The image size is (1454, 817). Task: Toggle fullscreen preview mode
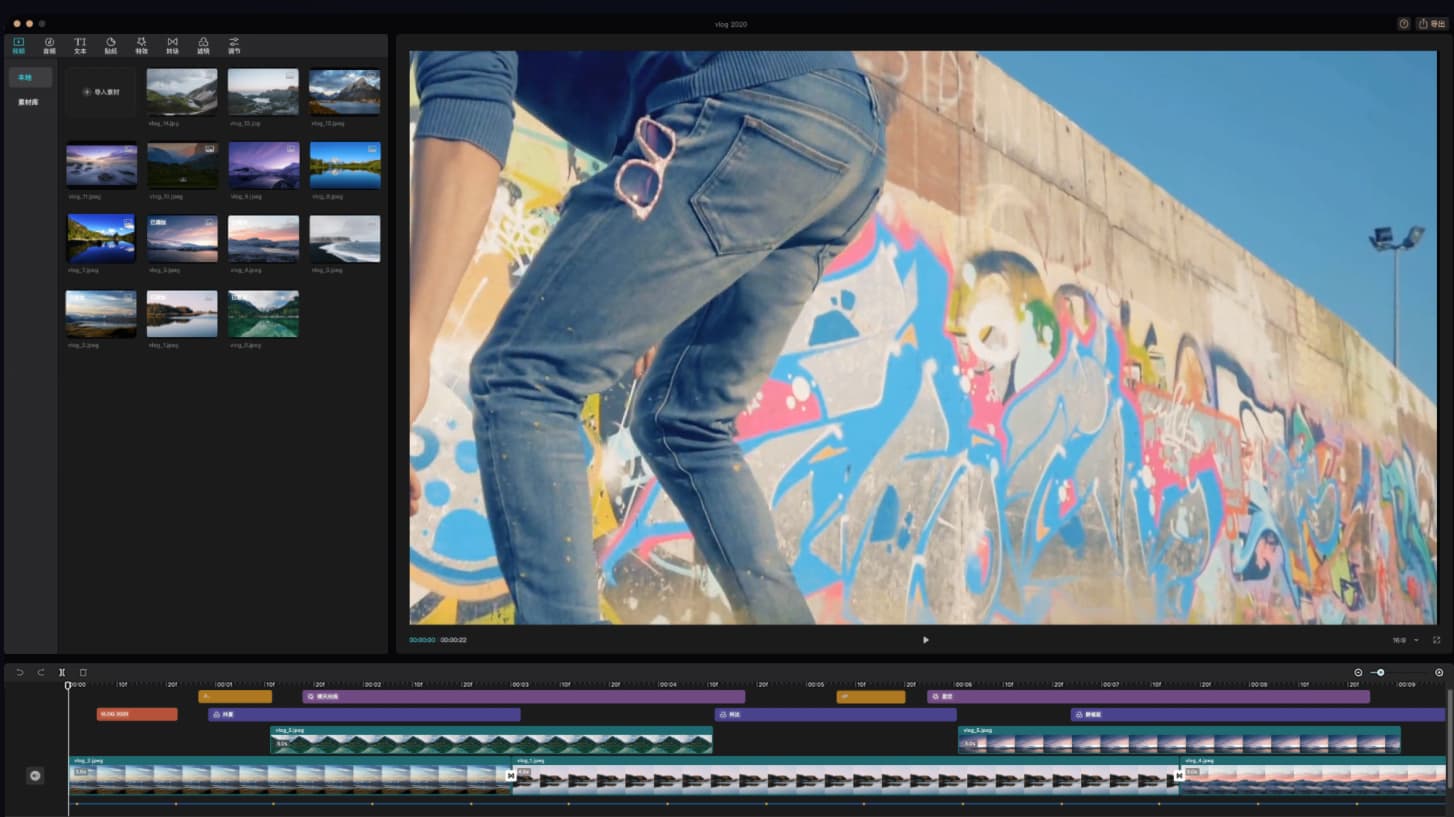coord(1436,640)
